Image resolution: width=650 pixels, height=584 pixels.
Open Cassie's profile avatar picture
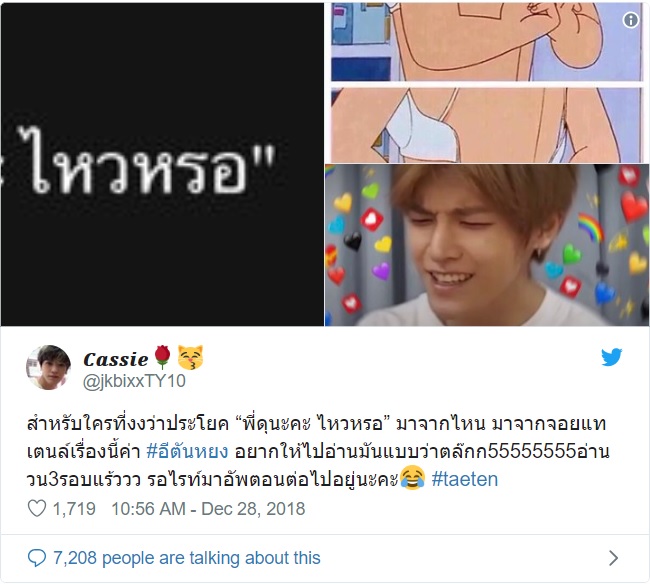pyautogui.click(x=49, y=368)
